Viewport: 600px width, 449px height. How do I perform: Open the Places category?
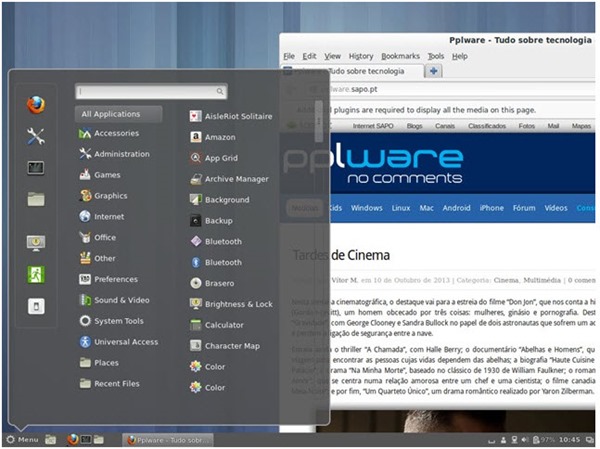99,362
